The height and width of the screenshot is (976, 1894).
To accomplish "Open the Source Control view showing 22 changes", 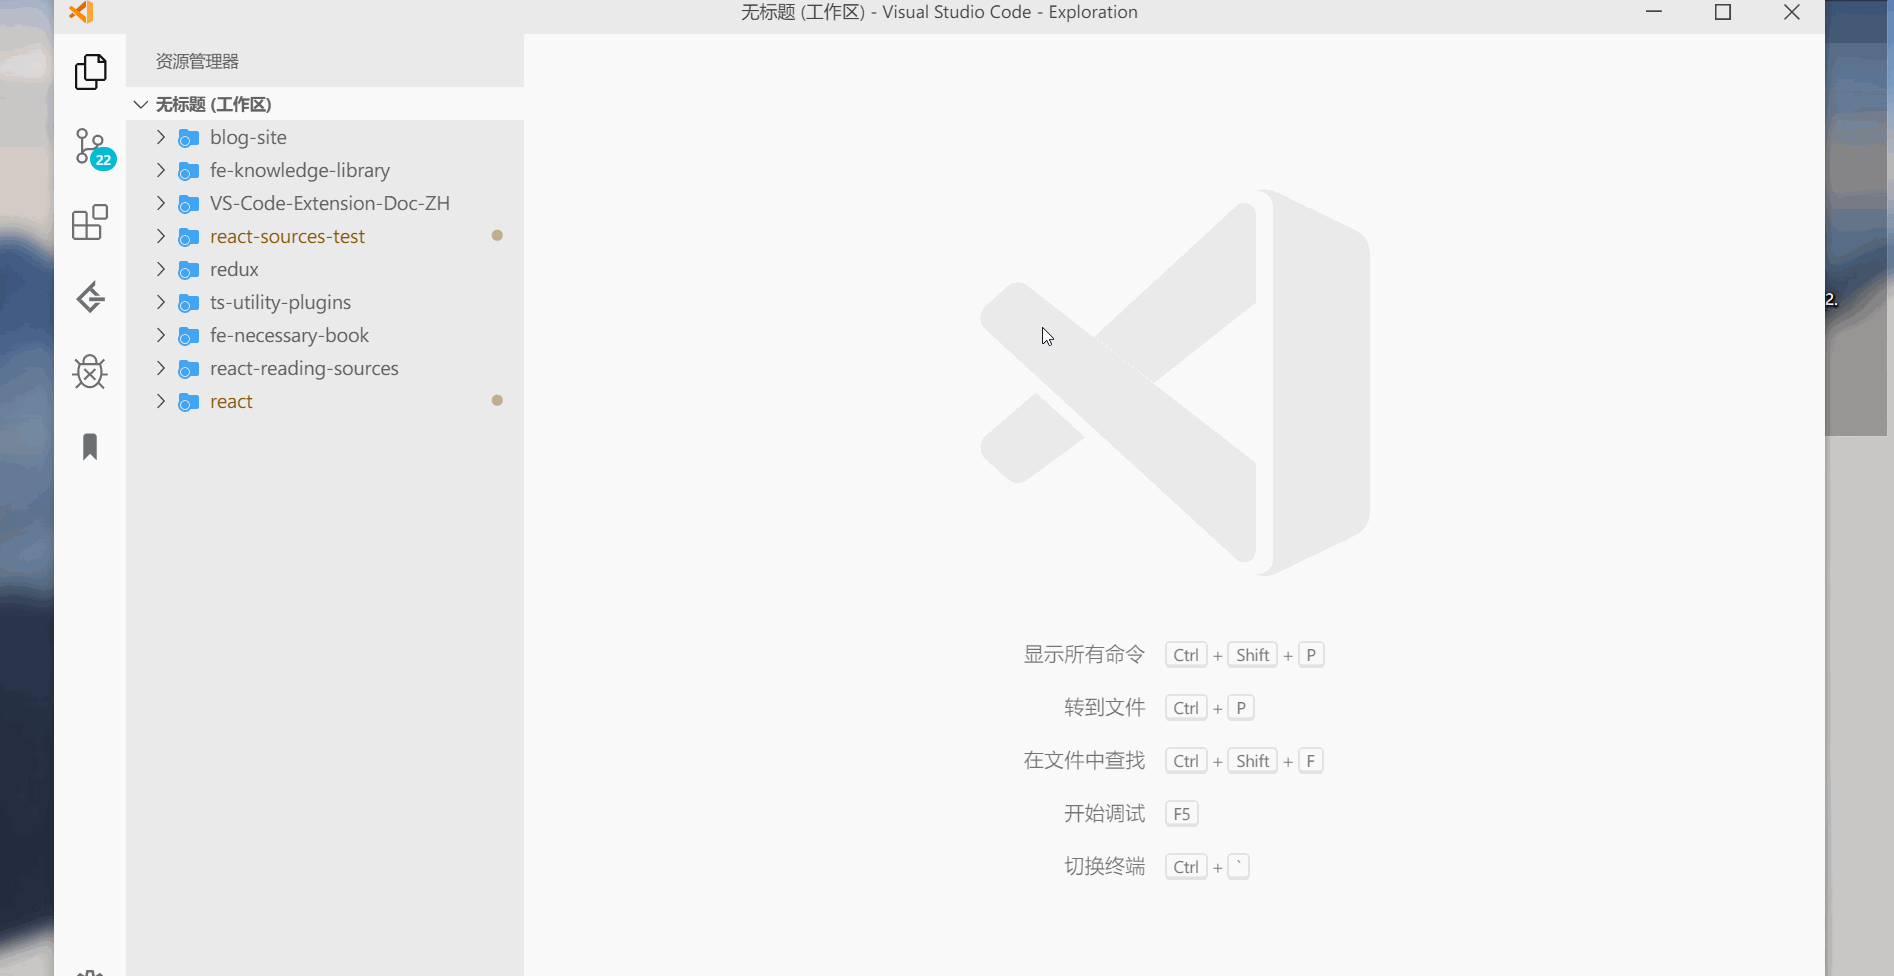I will coord(90,147).
